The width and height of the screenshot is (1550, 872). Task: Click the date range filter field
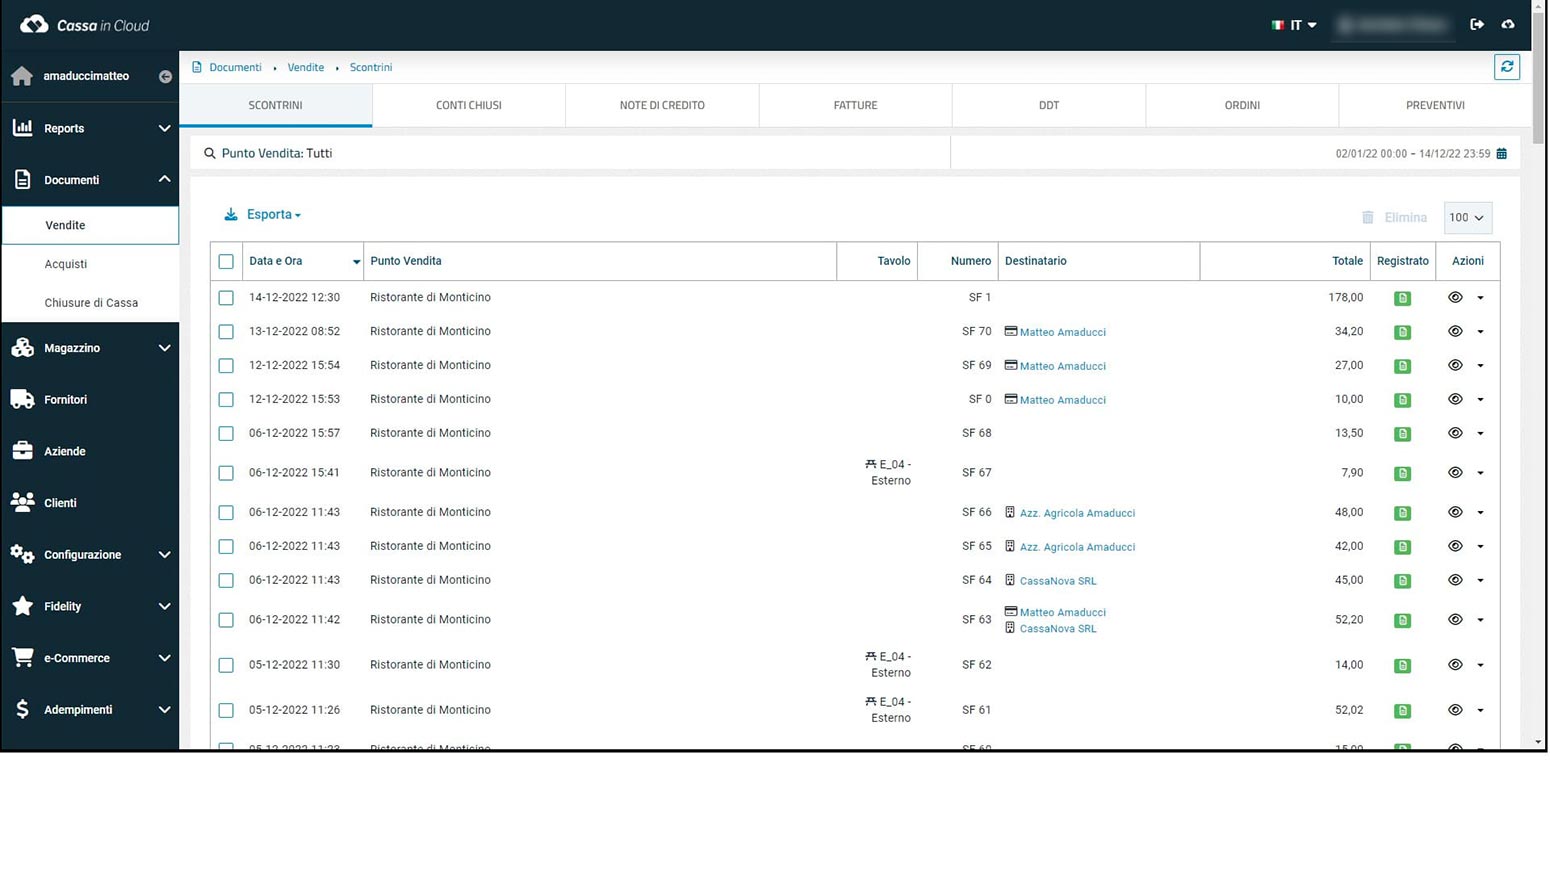[x=1235, y=153]
